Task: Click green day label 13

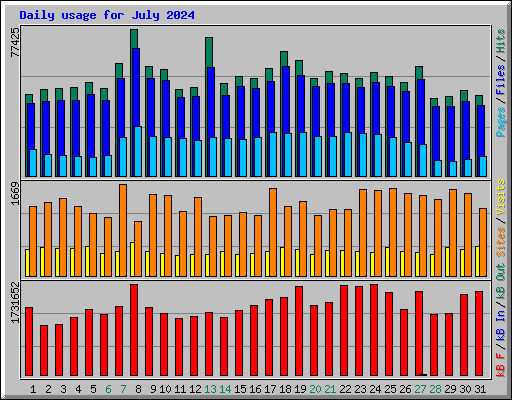Action: (x=210, y=389)
